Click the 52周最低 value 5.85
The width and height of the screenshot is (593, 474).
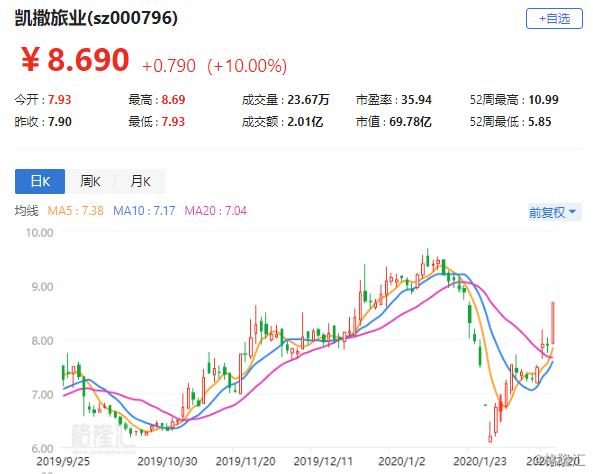pyautogui.click(x=540, y=121)
